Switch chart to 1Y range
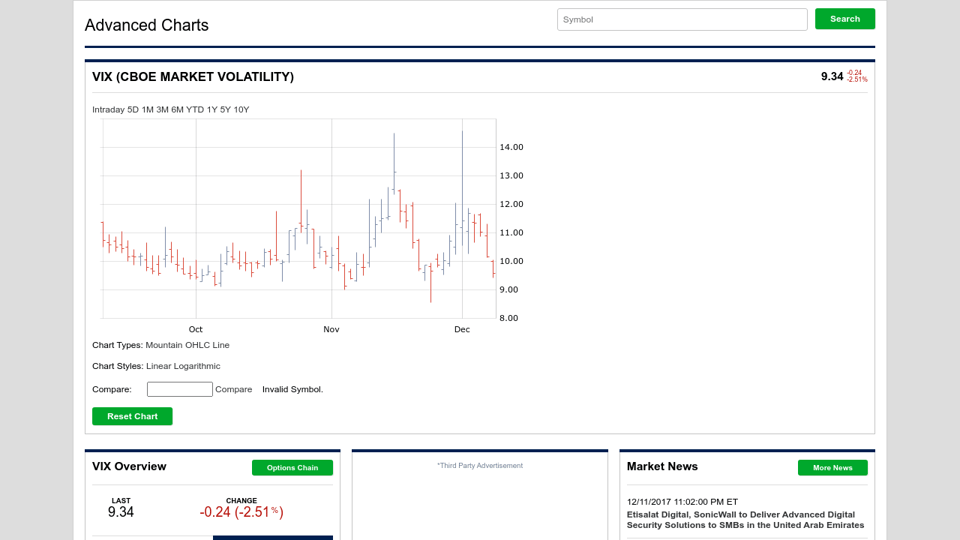 [212, 110]
